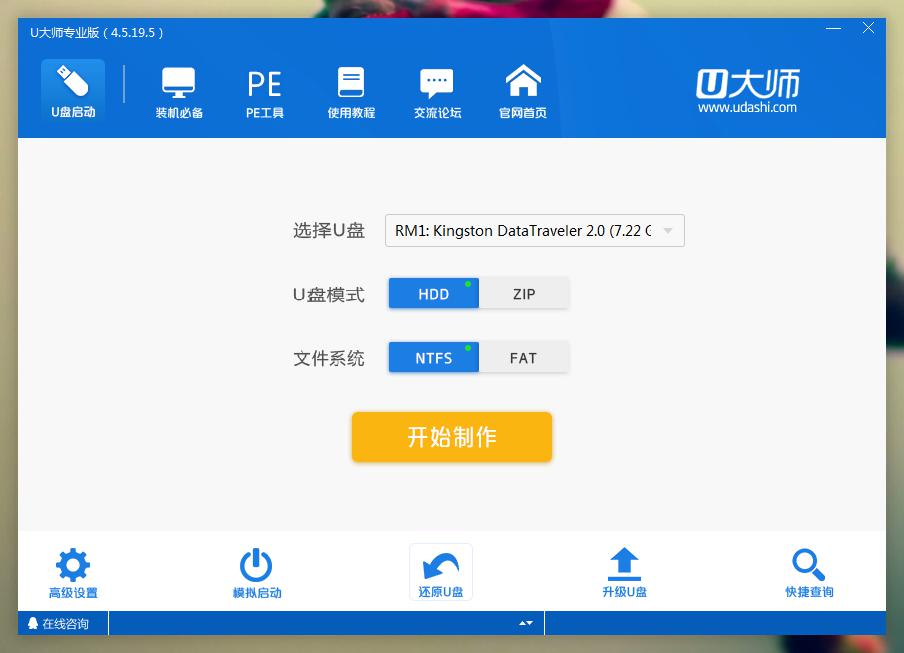Open the 快捷查询 quick query tool
The image size is (904, 653).
click(809, 571)
